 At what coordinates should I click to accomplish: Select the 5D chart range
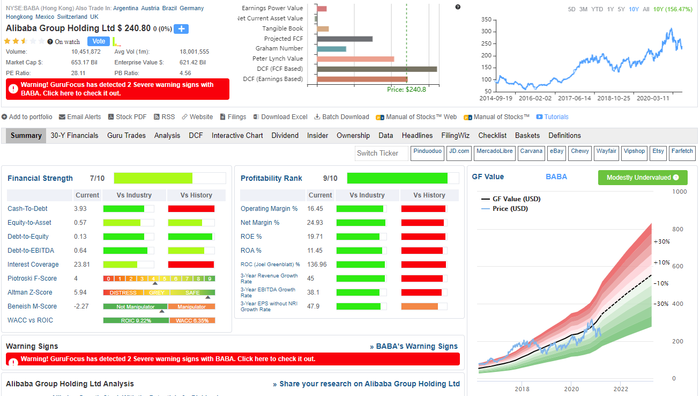point(571,9)
